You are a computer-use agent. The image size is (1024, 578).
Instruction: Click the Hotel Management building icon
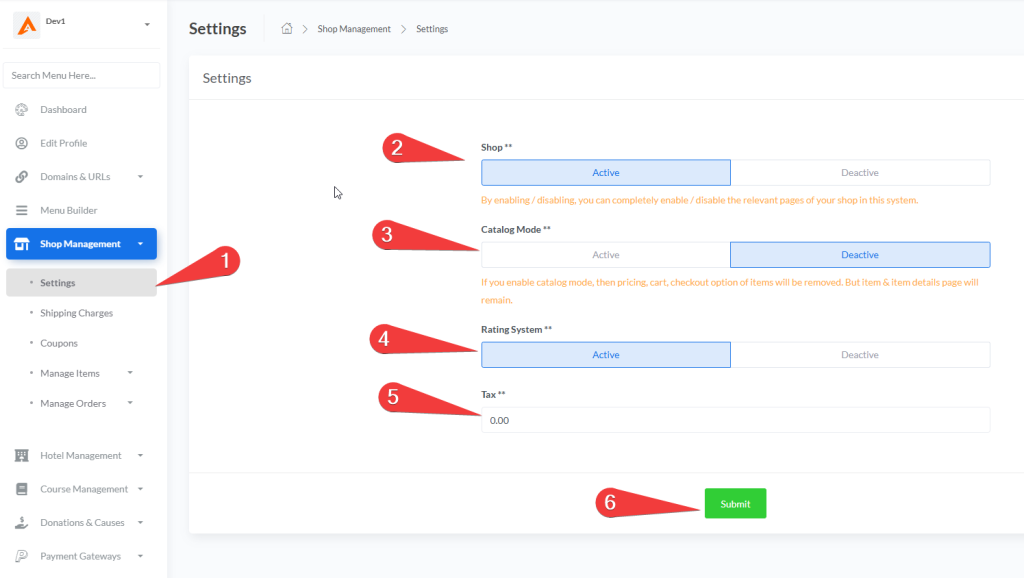click(x=21, y=456)
